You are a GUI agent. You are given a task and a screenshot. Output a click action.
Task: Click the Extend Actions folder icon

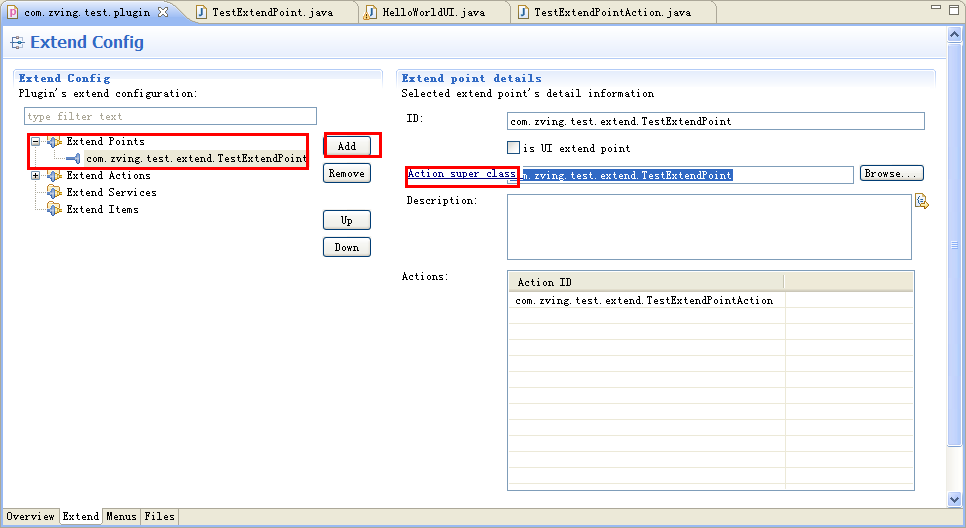click(x=54, y=176)
